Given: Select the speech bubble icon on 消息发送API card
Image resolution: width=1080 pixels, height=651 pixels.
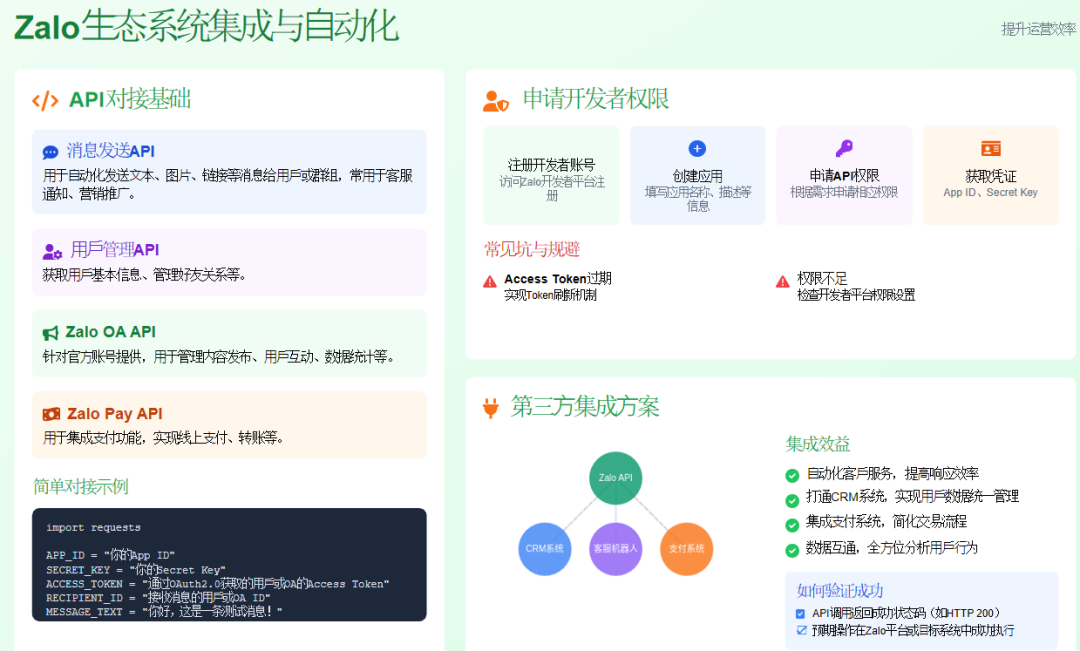Looking at the screenshot, I should [51, 152].
